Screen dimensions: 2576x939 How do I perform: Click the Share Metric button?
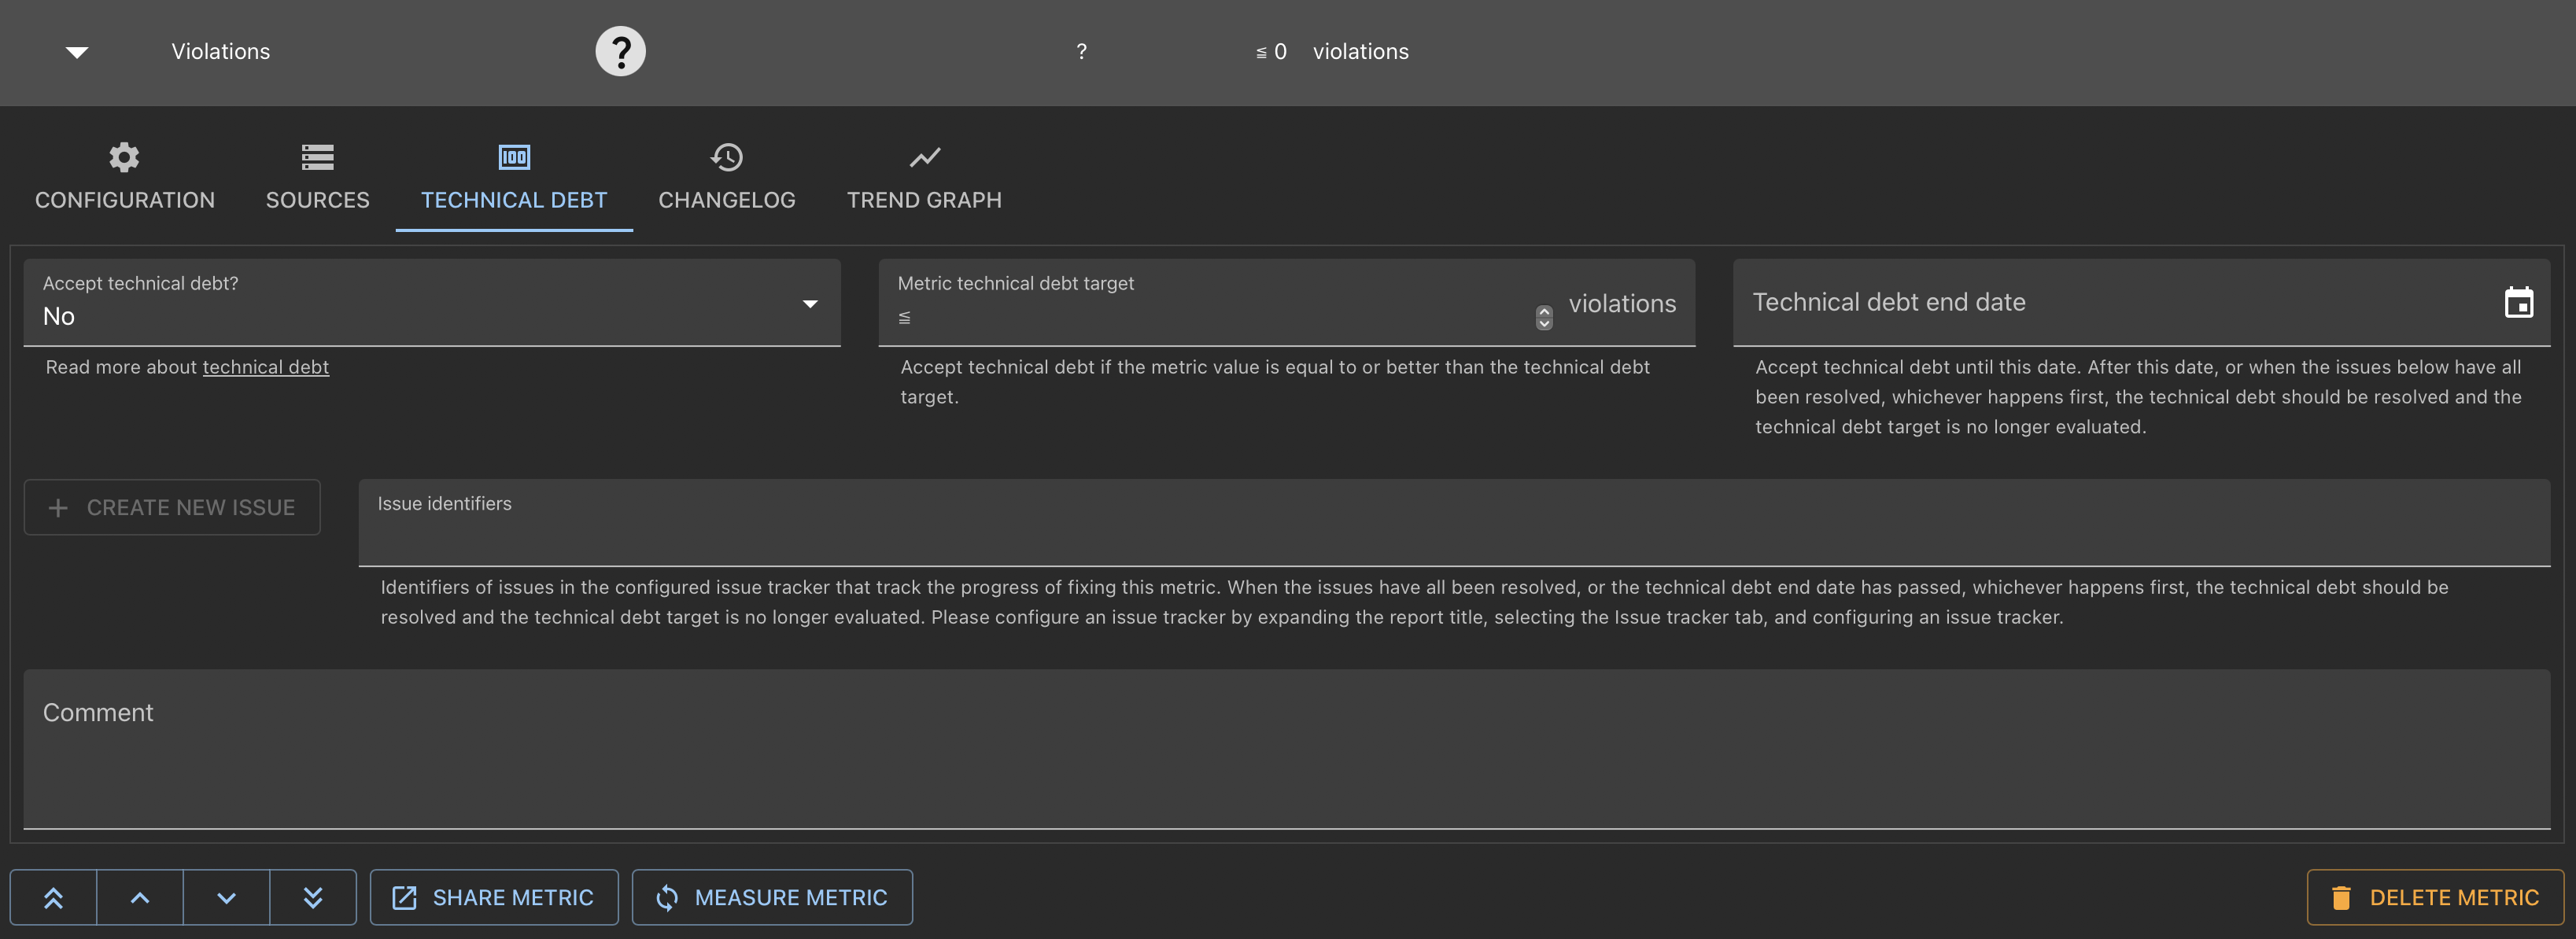[x=494, y=897]
